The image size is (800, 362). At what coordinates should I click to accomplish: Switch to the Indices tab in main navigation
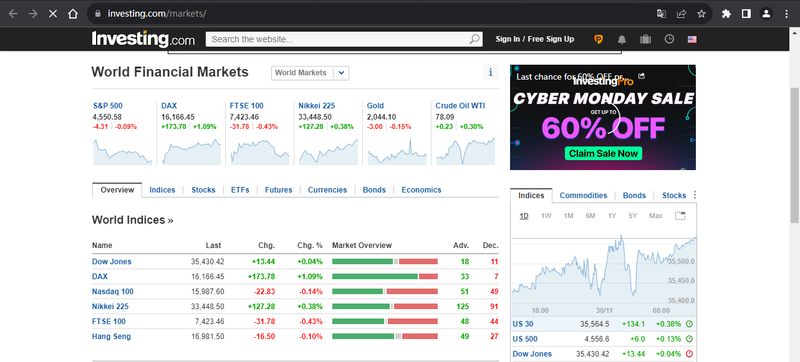[162, 190]
